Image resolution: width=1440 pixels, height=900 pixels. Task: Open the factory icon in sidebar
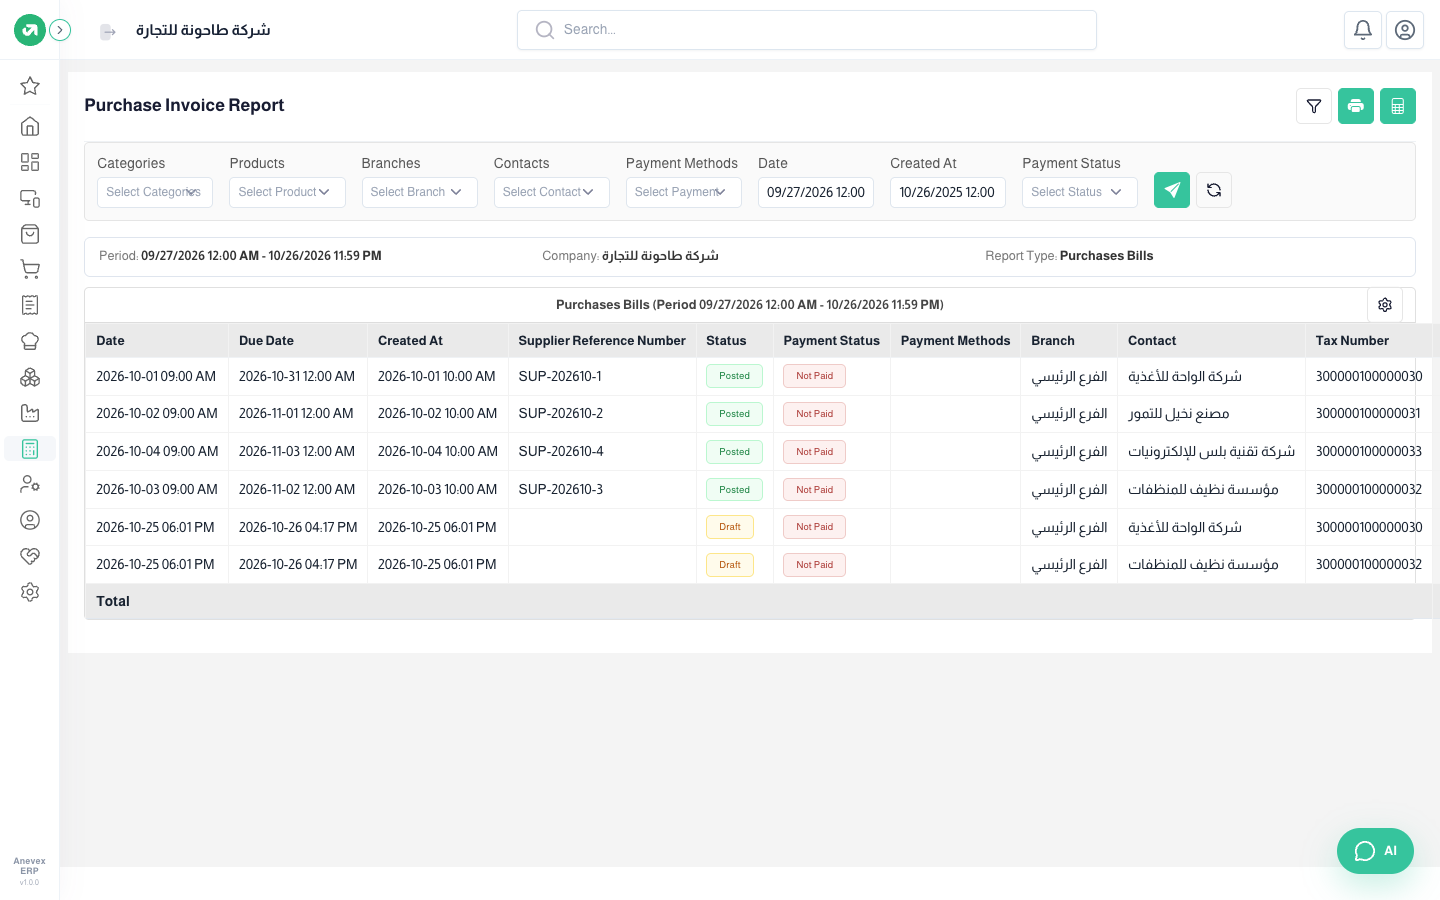pos(30,413)
